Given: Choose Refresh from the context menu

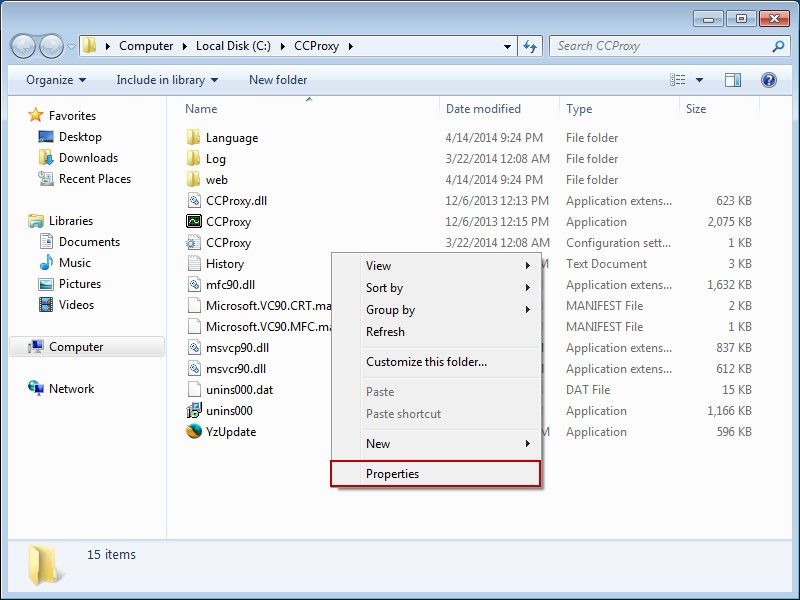Looking at the screenshot, I should click(x=436, y=332).
